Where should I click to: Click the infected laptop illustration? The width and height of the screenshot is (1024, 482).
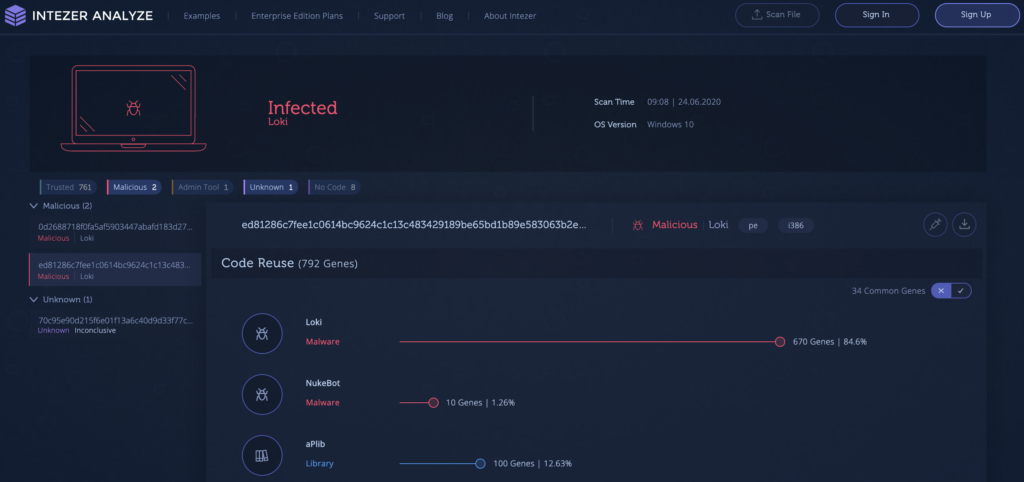[133, 109]
